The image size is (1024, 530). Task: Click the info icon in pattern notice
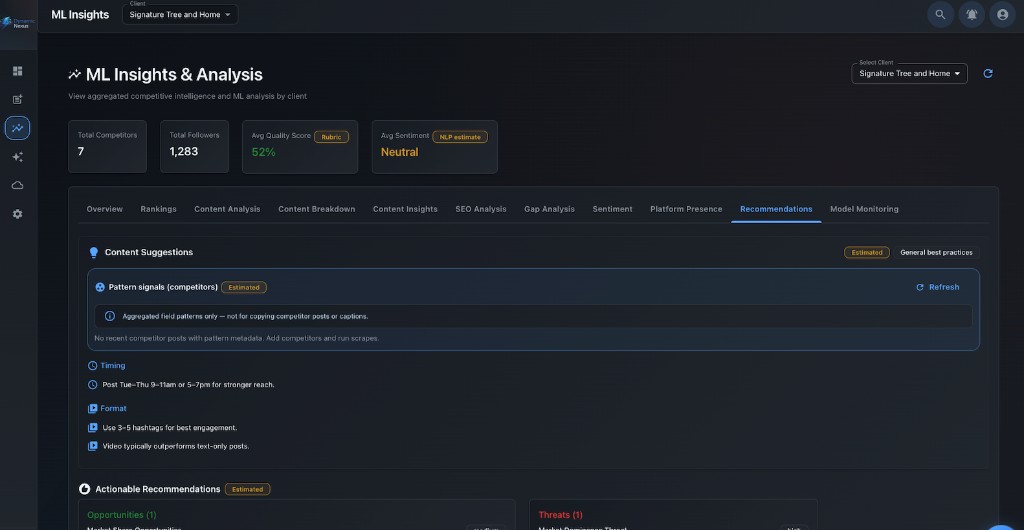110,316
